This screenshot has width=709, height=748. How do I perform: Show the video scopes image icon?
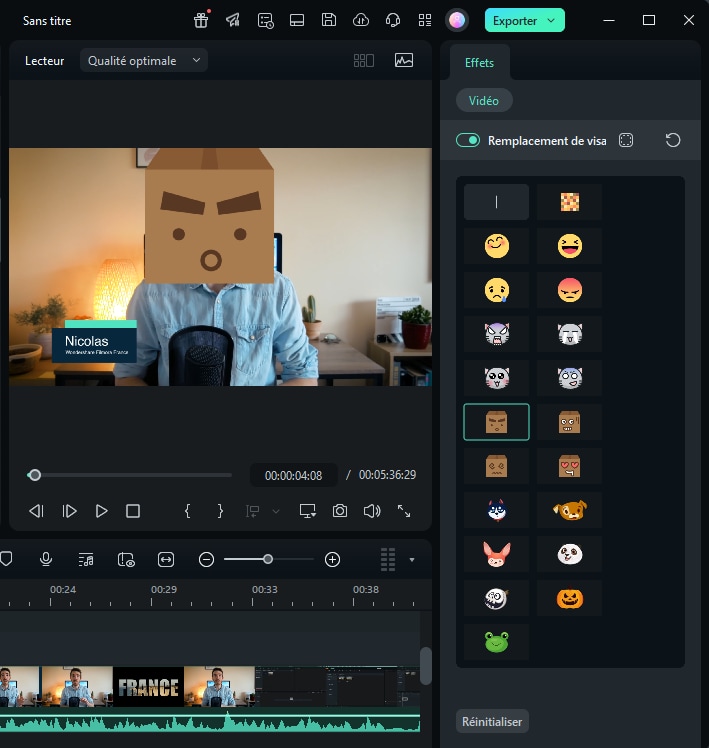(404, 60)
